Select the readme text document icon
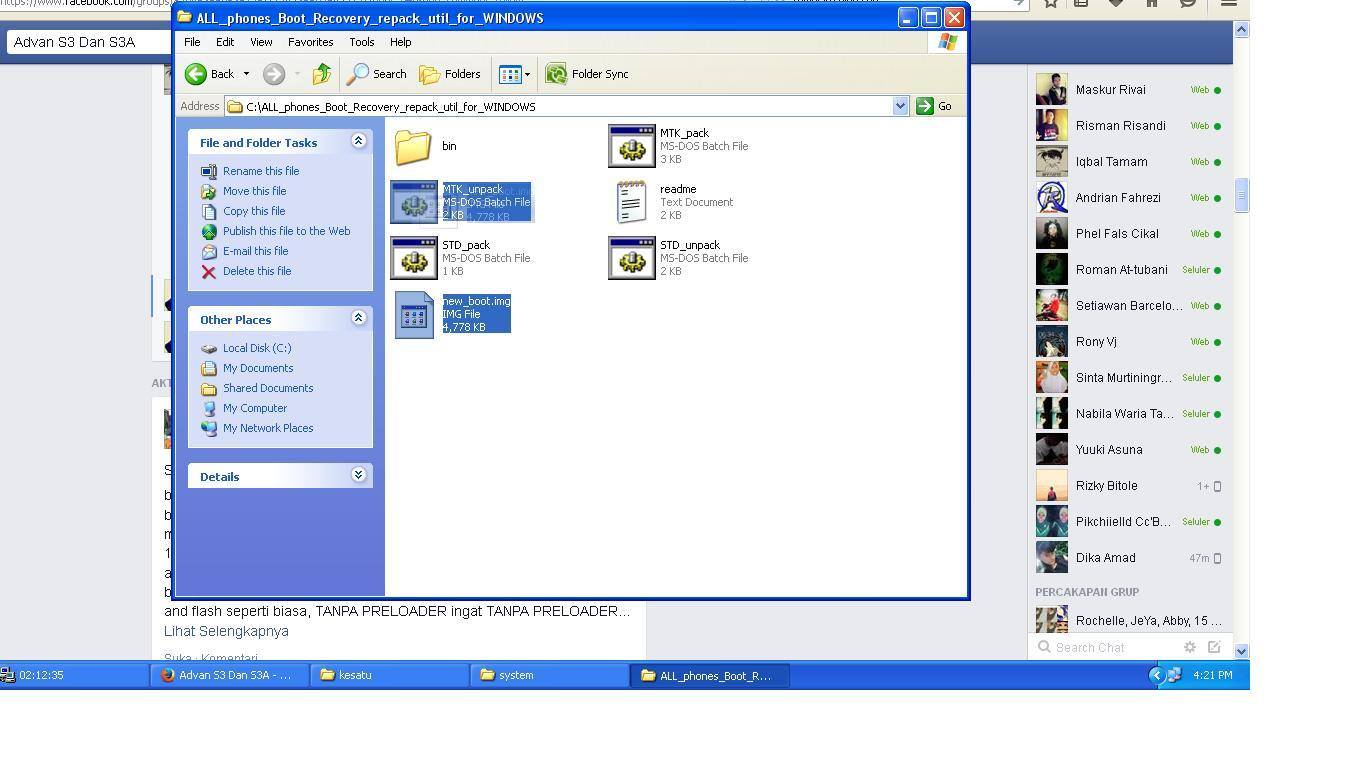Viewport: 1366px width, 768px height. click(x=631, y=202)
